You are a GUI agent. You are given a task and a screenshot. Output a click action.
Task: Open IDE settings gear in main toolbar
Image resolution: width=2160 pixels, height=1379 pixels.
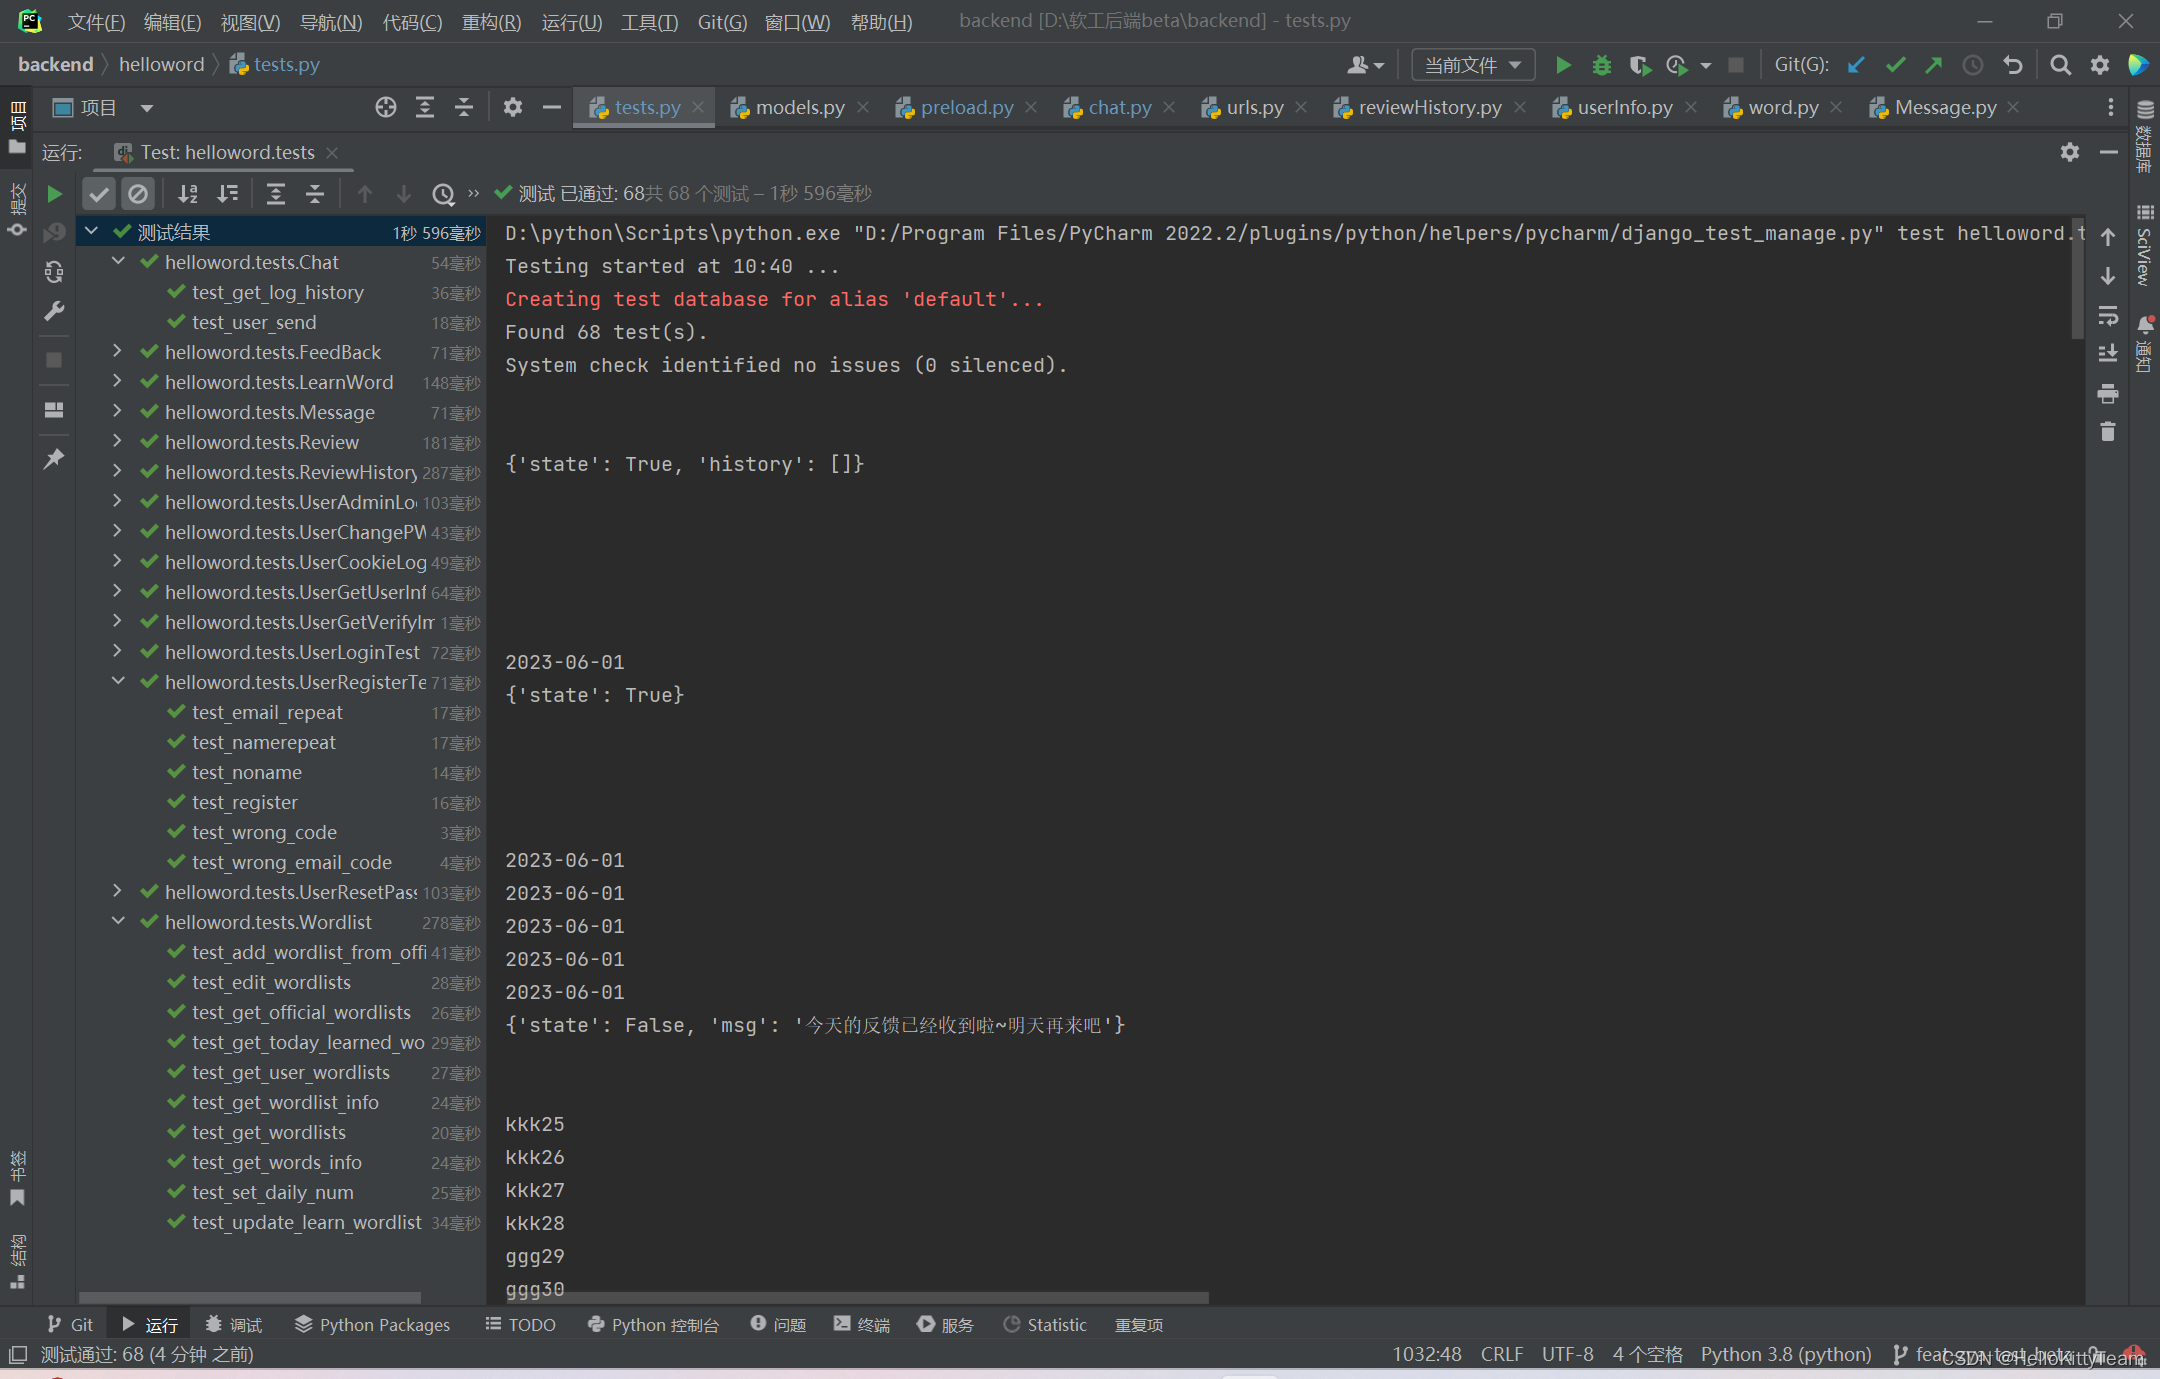(2100, 65)
